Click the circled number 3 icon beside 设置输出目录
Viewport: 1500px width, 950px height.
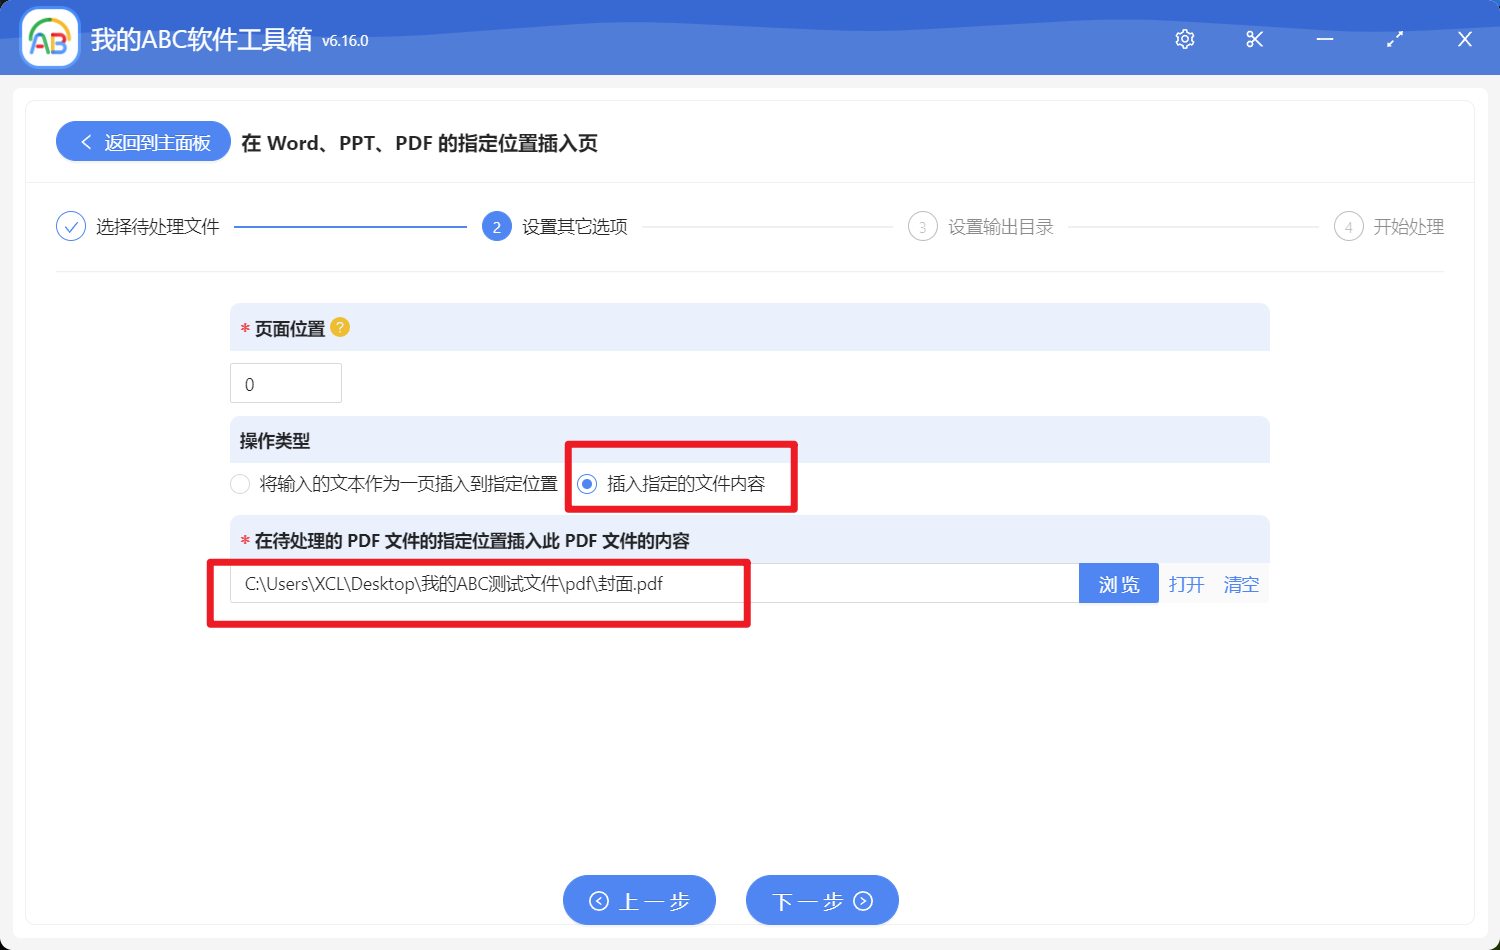[922, 226]
